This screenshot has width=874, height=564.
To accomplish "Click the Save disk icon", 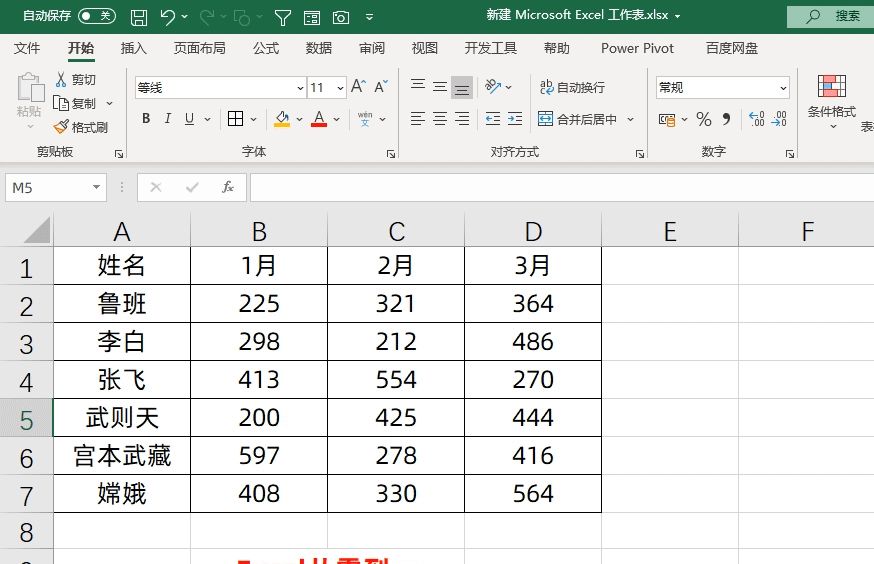I will coord(139,17).
